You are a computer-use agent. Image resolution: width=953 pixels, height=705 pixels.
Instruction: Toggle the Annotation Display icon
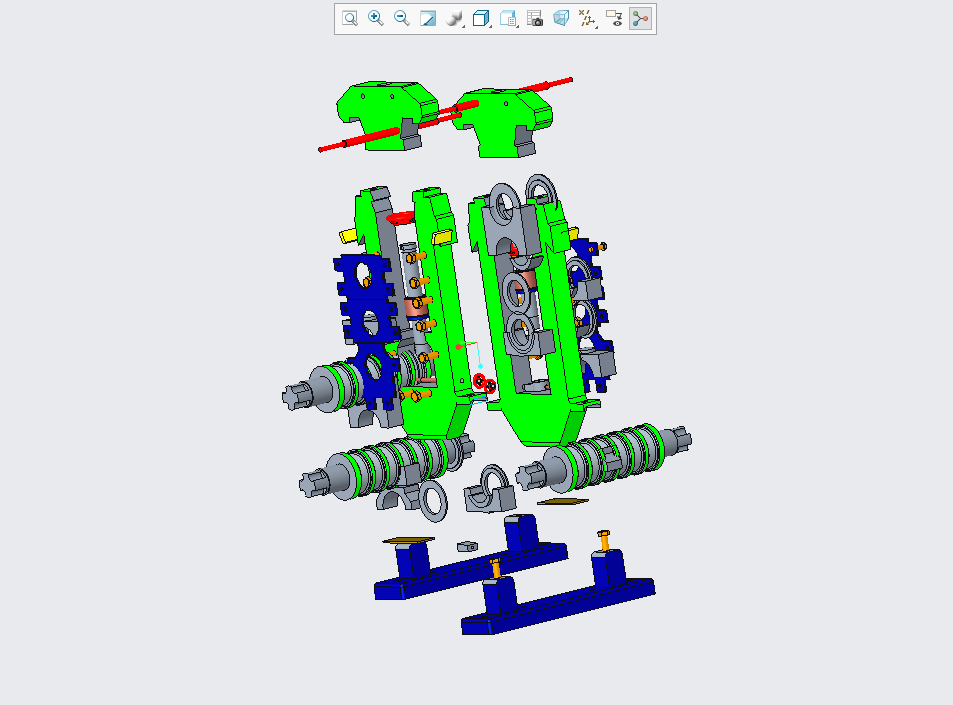(x=614, y=19)
